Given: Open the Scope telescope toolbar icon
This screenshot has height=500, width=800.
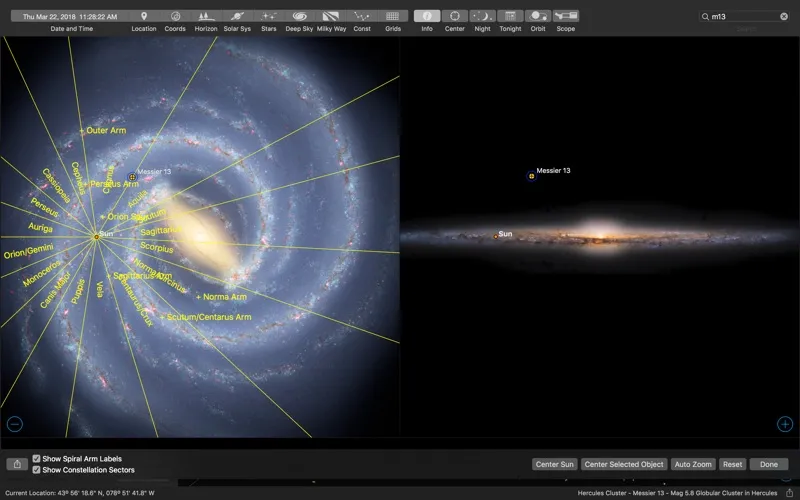Looking at the screenshot, I should tap(566, 17).
